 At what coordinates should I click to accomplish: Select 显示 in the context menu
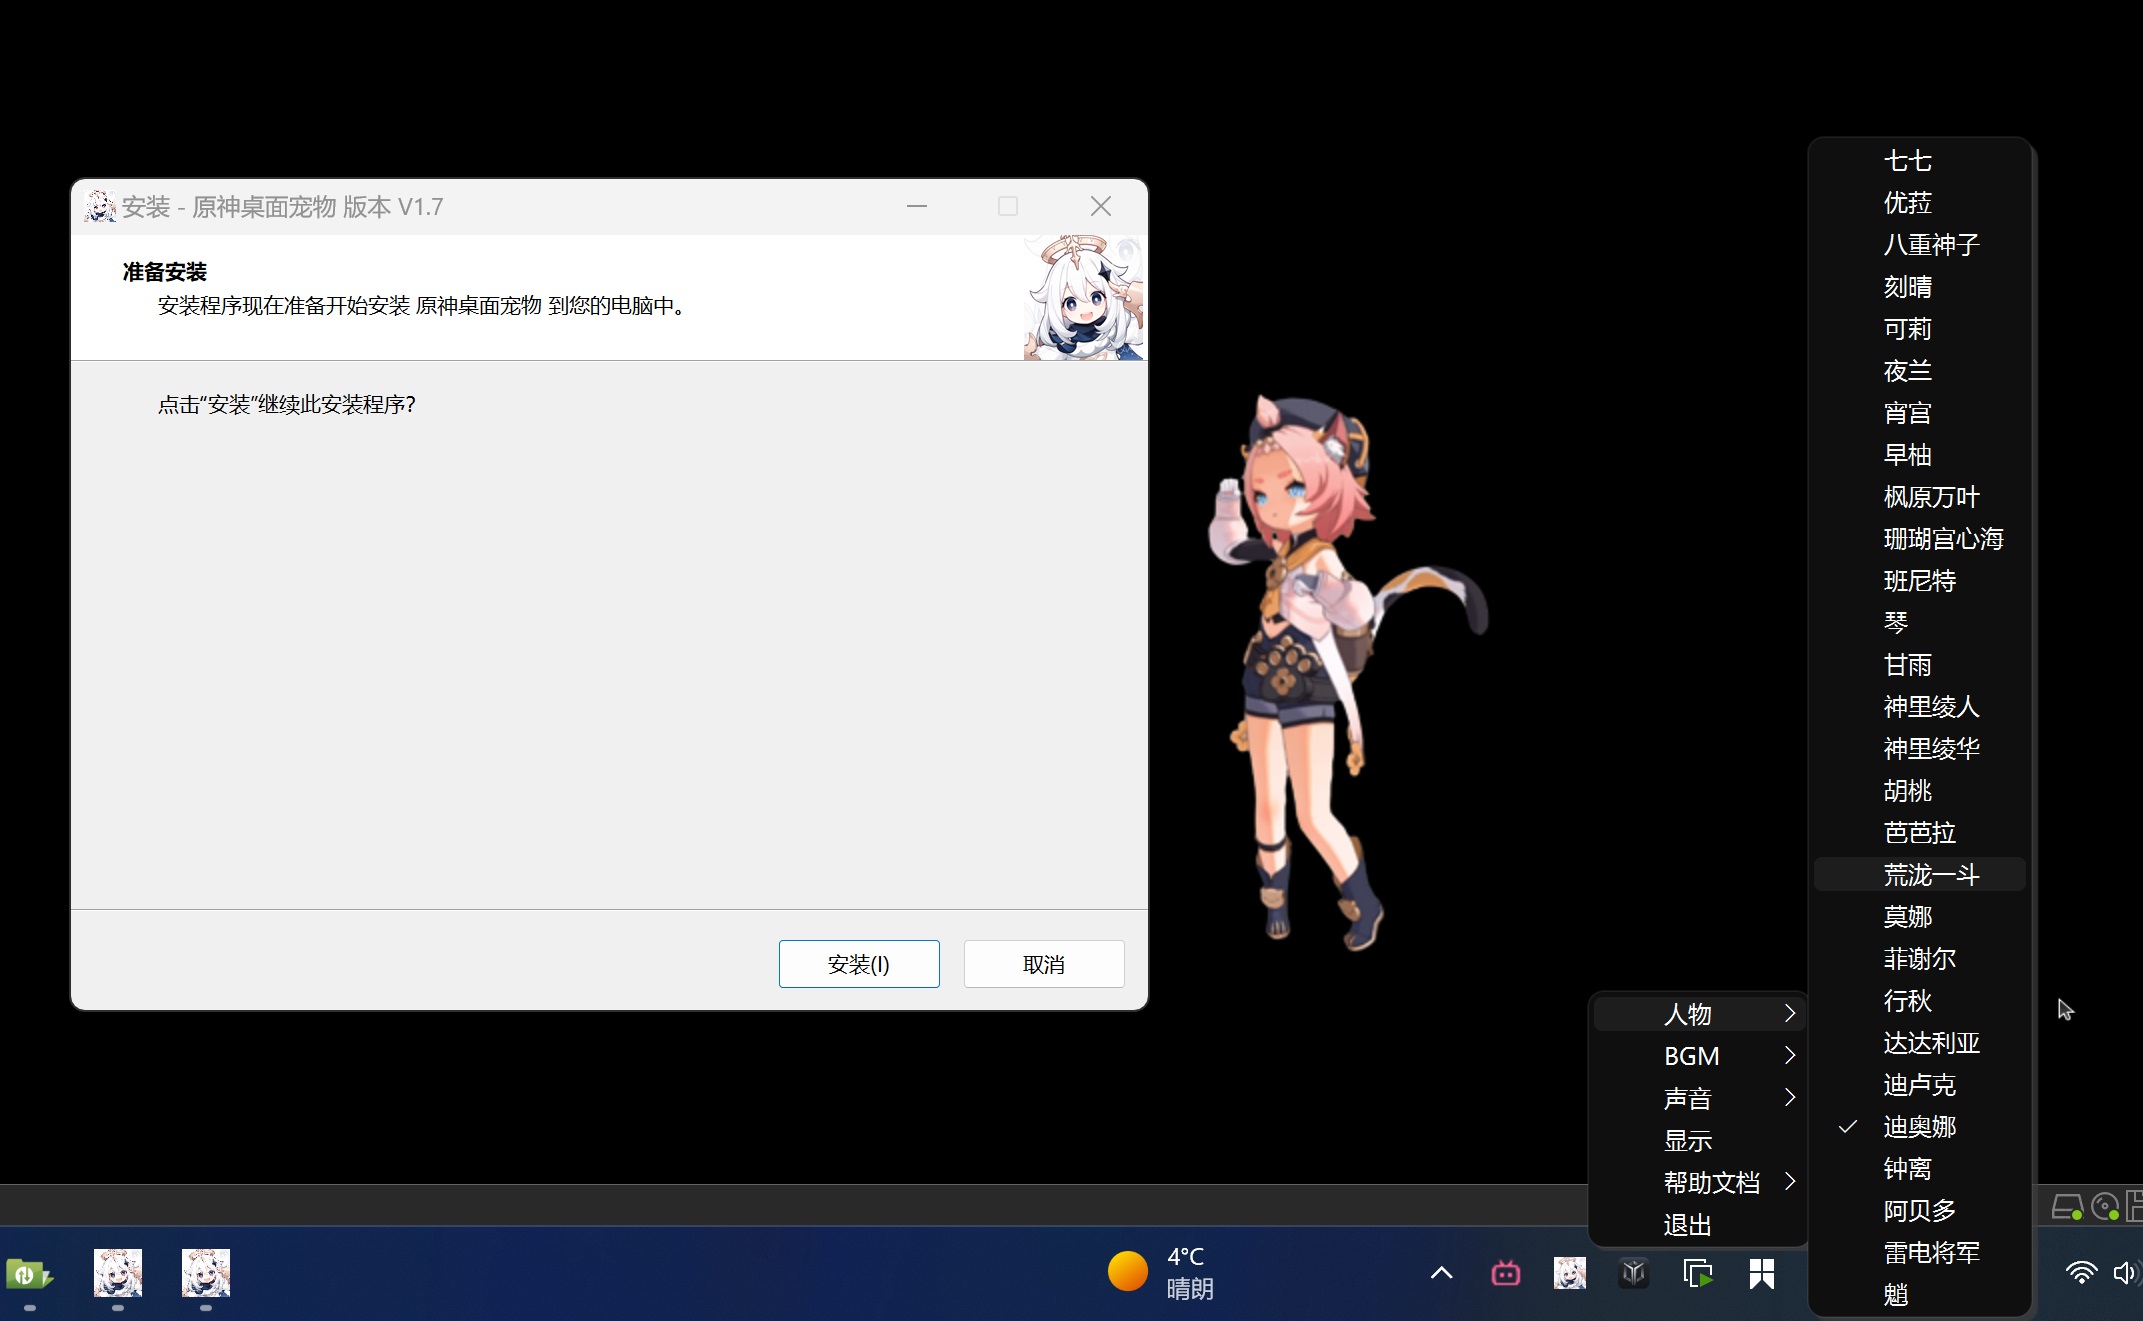1687,1140
